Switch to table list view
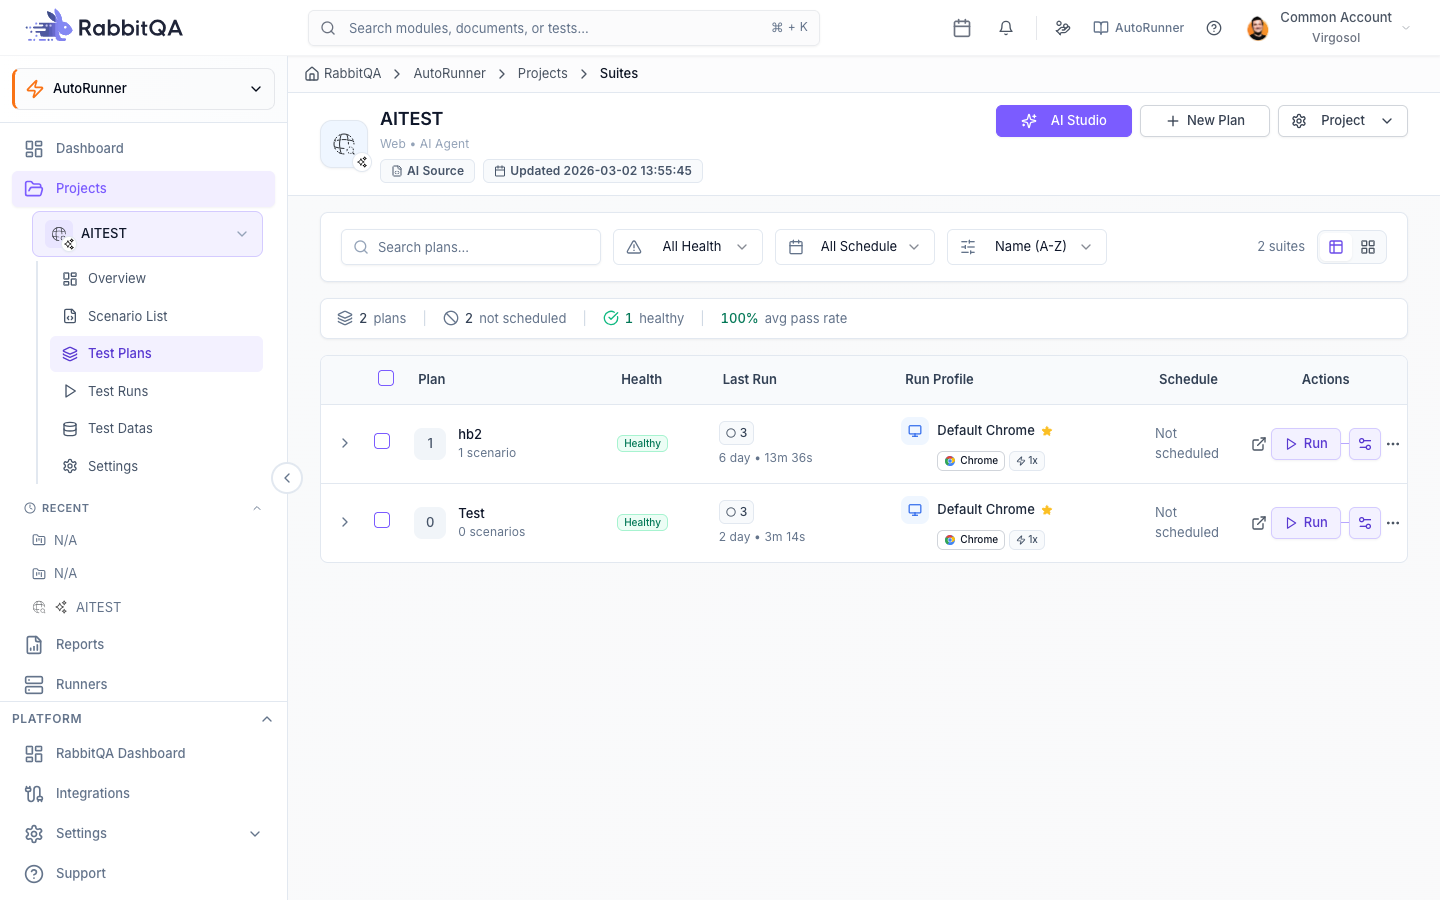 1336,247
